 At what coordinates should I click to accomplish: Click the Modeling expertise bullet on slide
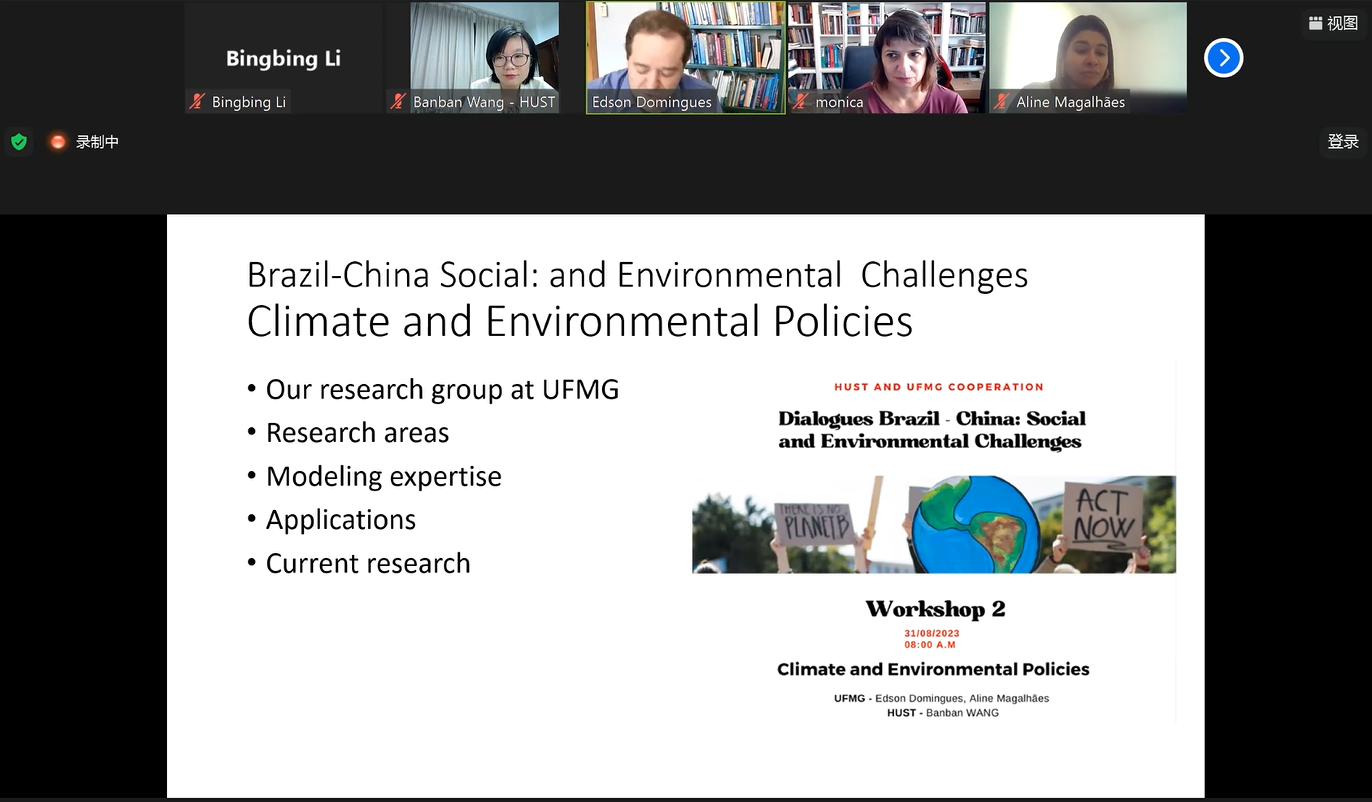[383, 477]
